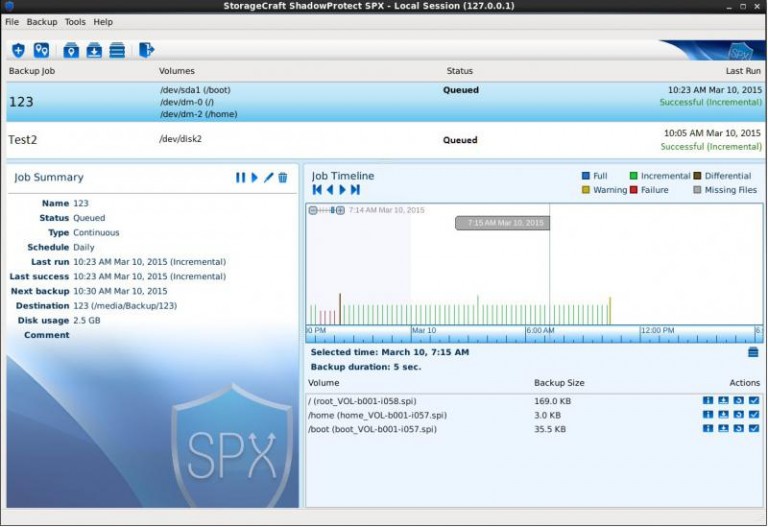Screen dimensions: 768x527
Task: Open the Tools menu
Action: click(75, 22)
